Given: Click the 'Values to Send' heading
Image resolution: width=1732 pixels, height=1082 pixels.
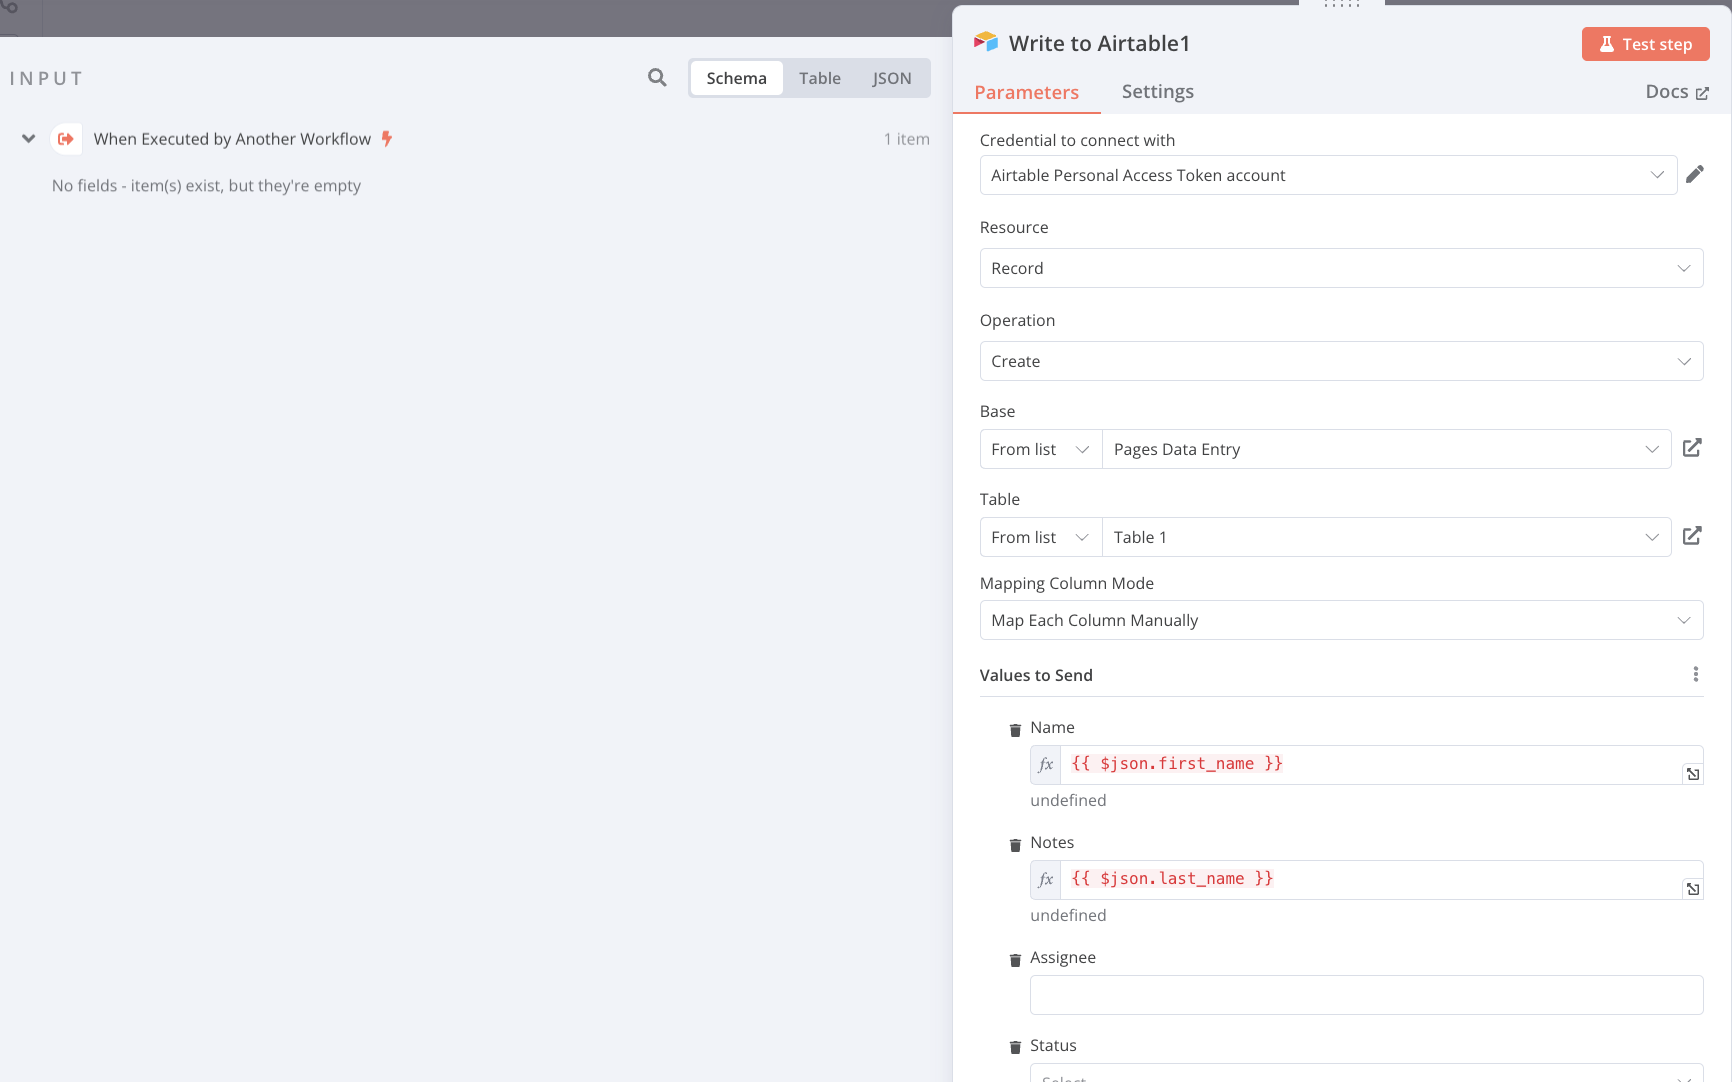Looking at the screenshot, I should click(x=1036, y=675).
